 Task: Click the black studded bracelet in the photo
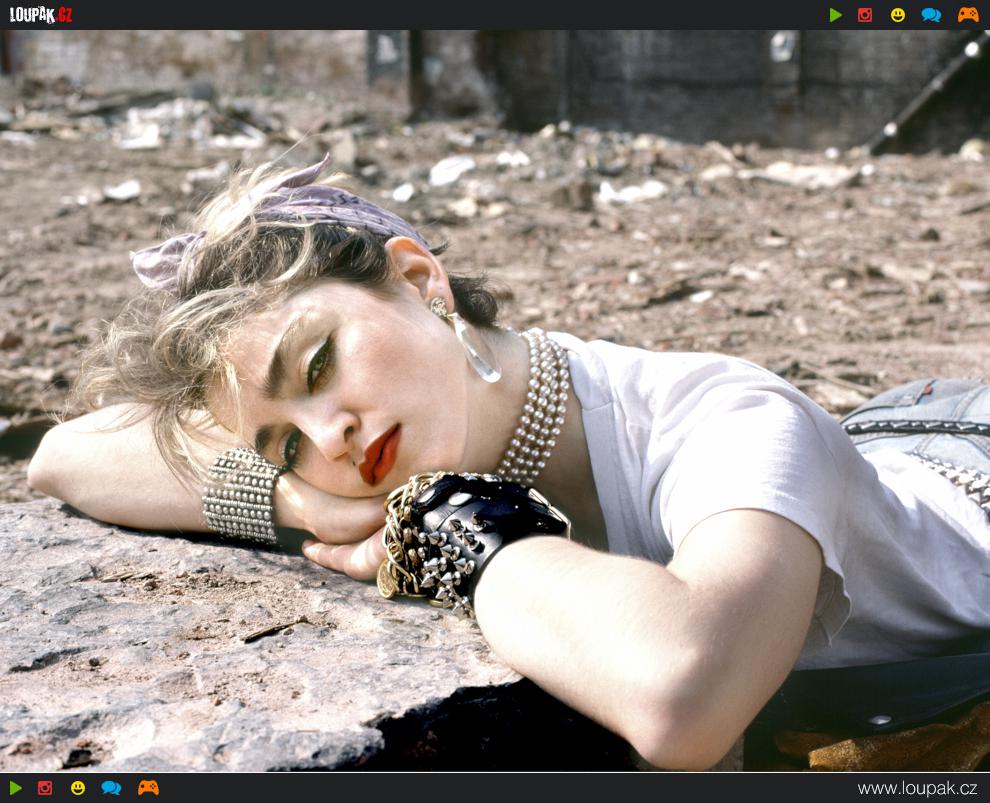(x=470, y=530)
